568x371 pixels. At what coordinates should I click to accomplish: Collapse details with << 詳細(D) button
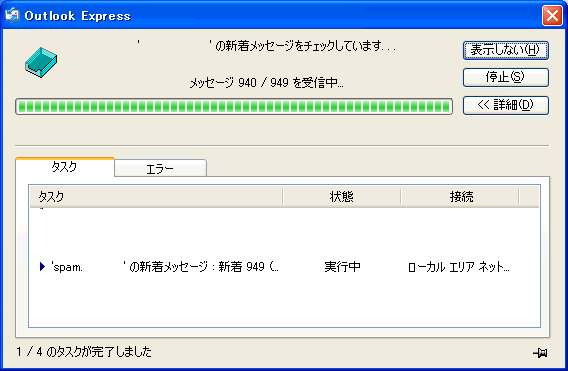[x=506, y=105]
